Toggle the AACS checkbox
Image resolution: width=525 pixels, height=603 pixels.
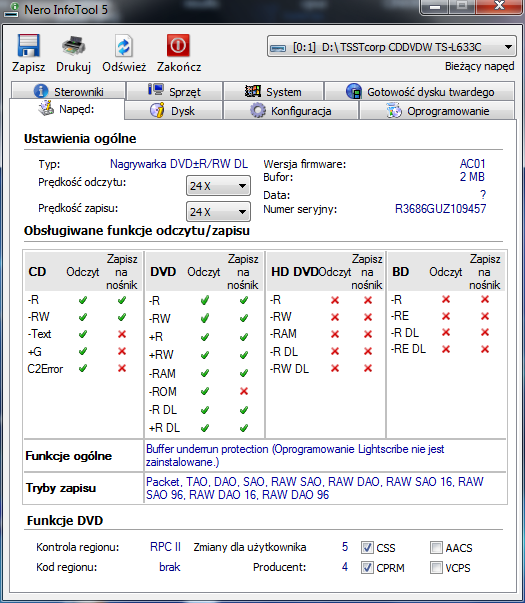(436, 547)
